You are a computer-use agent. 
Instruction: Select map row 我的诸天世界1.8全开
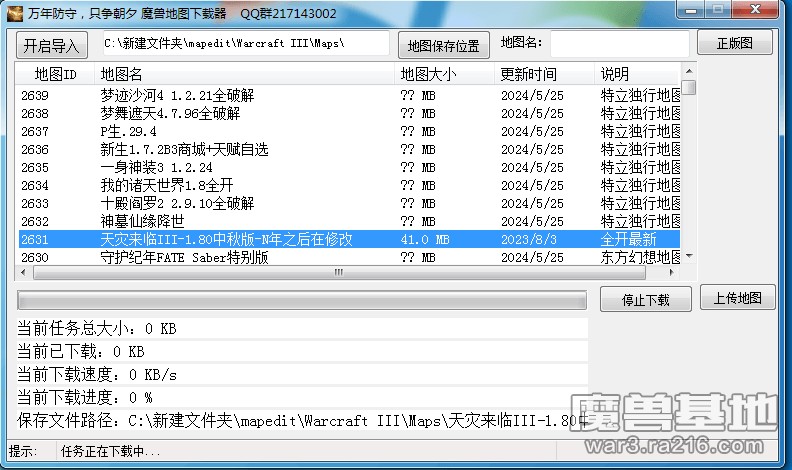point(349,186)
